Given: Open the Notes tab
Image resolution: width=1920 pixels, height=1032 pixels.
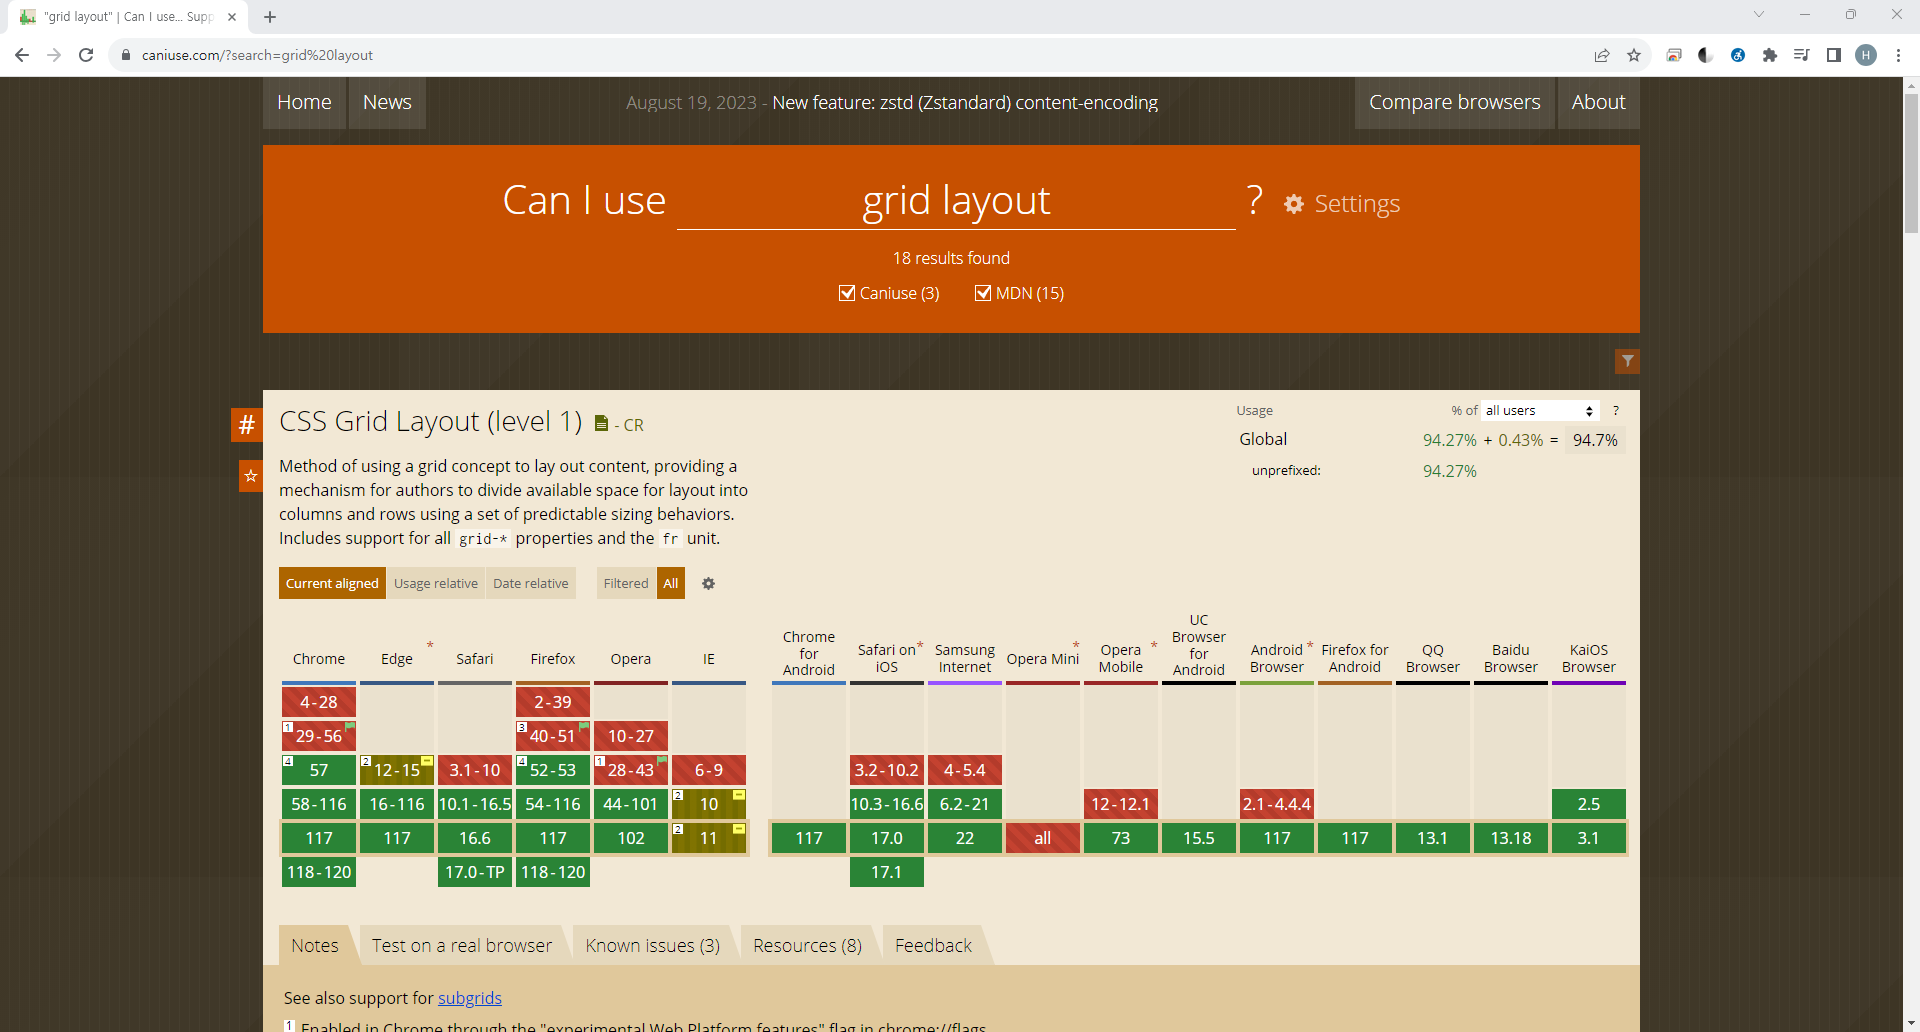Looking at the screenshot, I should pos(315,945).
